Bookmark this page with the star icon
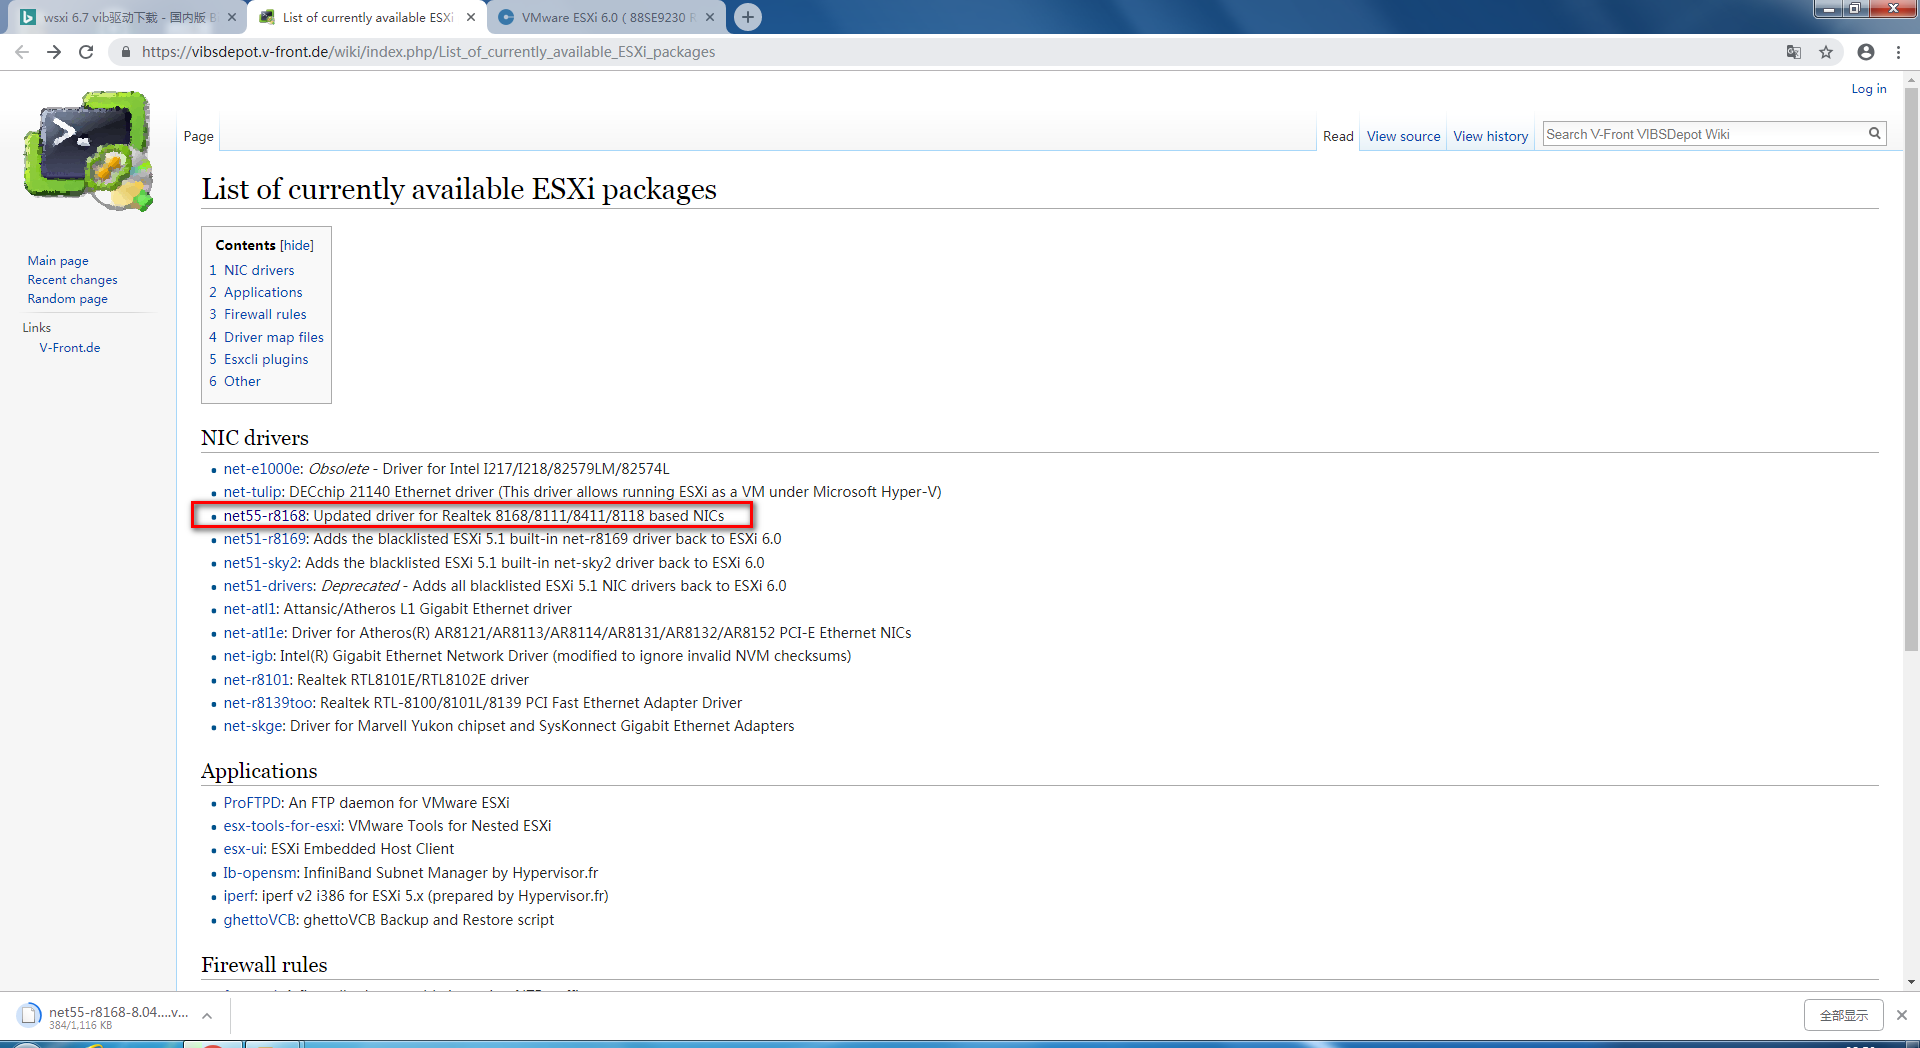 tap(1826, 52)
